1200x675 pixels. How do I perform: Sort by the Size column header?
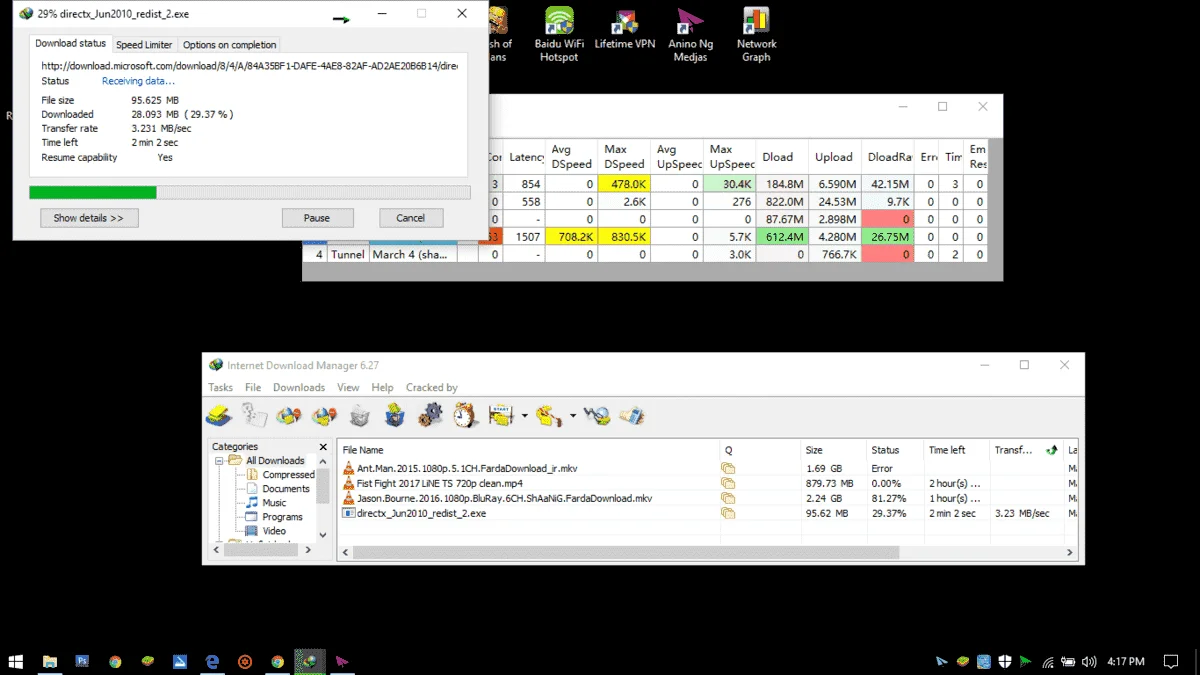point(833,450)
